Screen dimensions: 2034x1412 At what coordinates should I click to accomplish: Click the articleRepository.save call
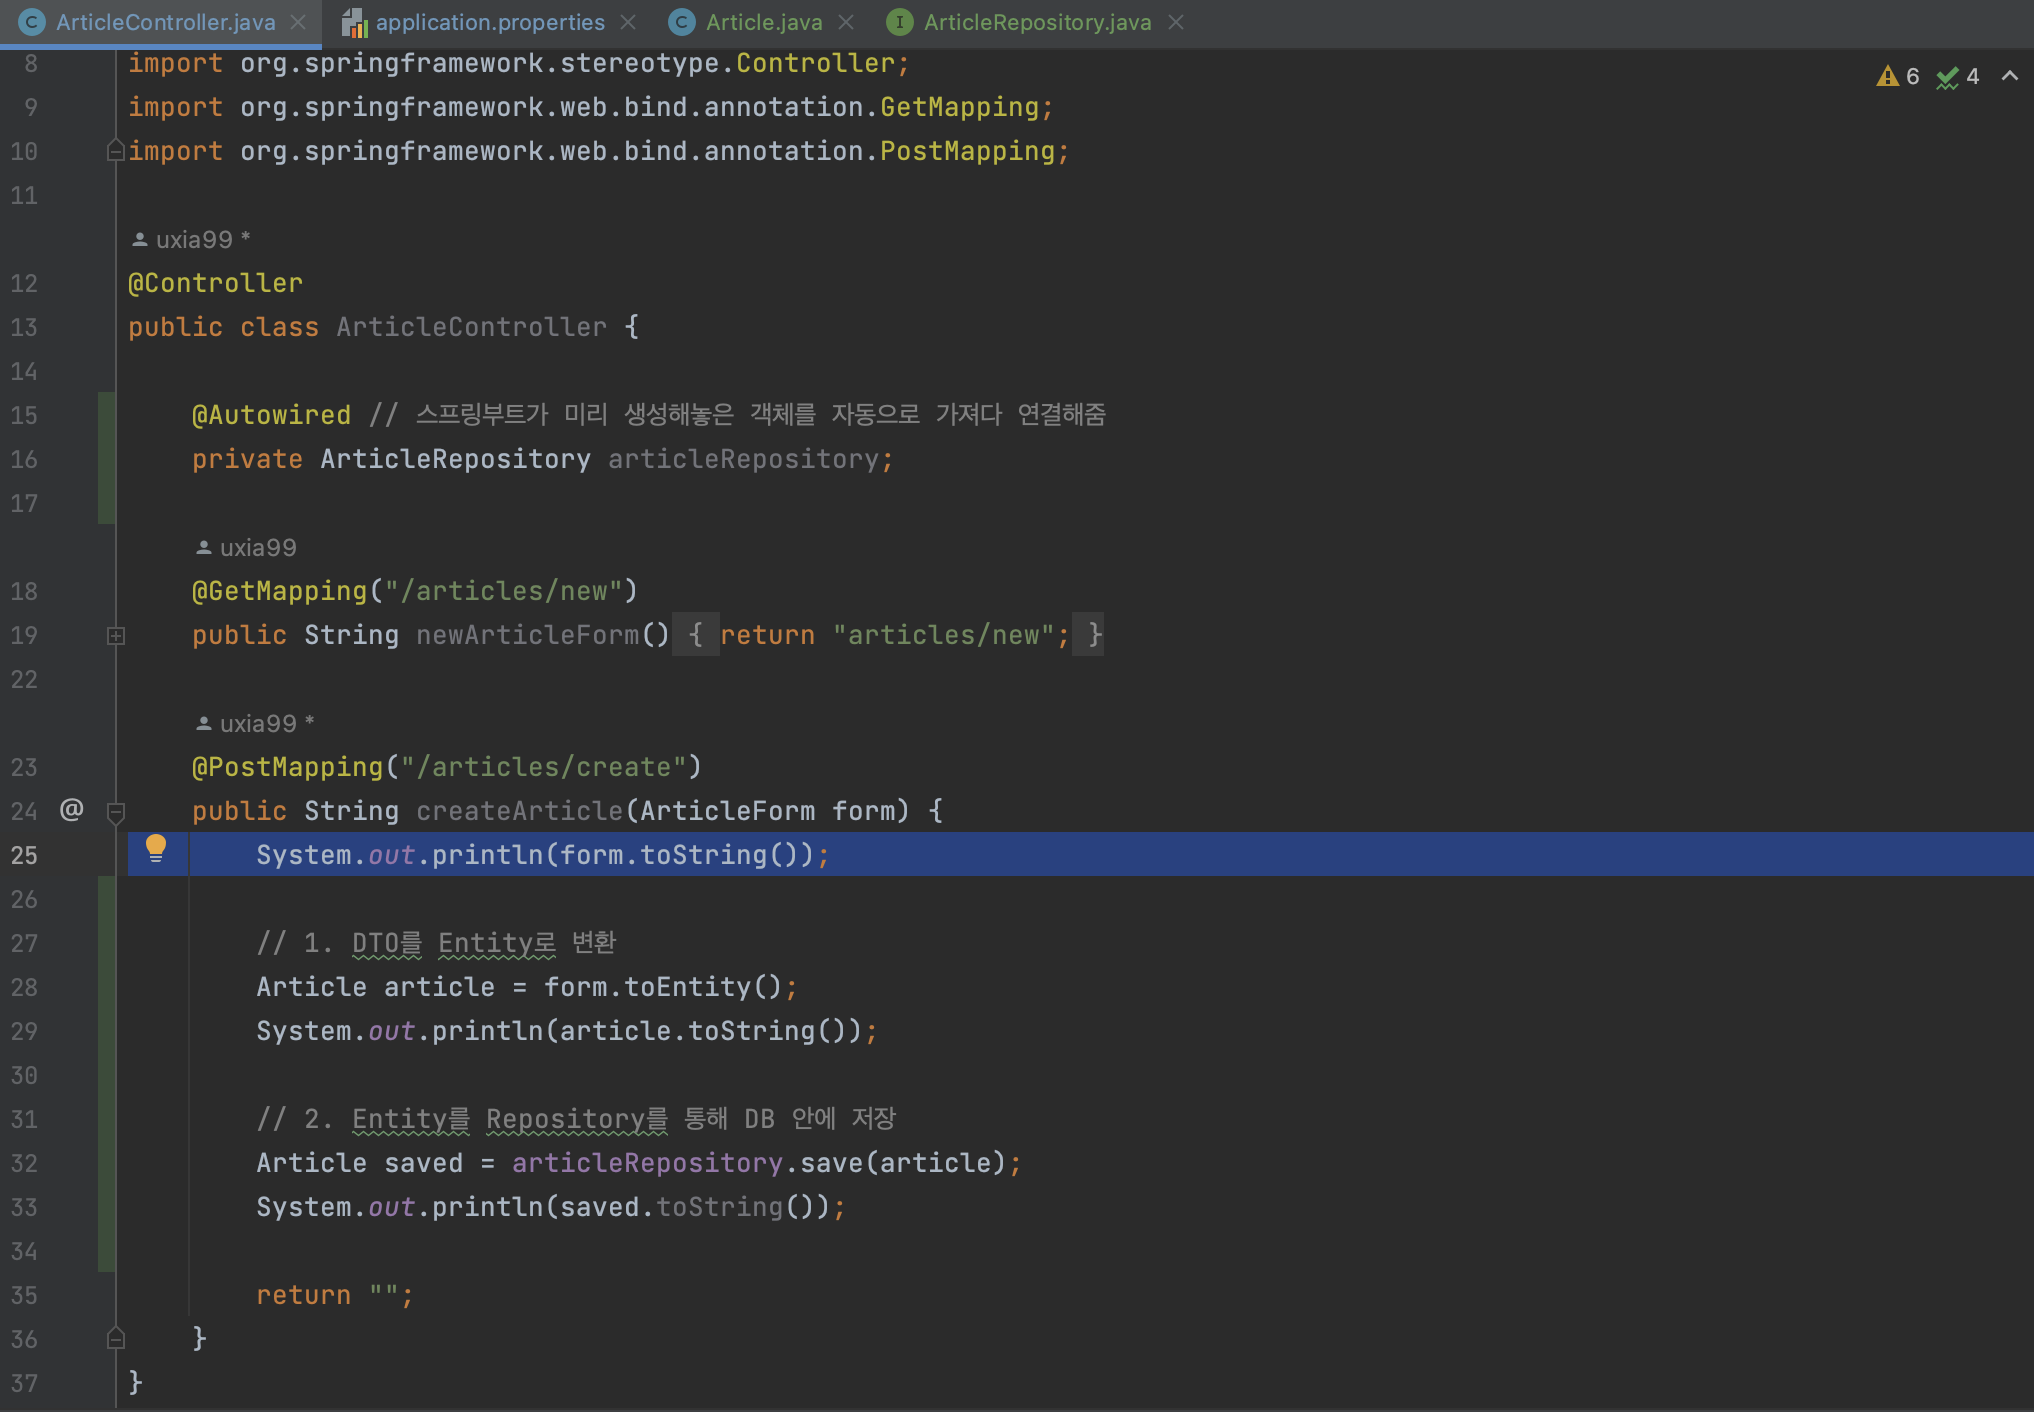click(831, 1163)
